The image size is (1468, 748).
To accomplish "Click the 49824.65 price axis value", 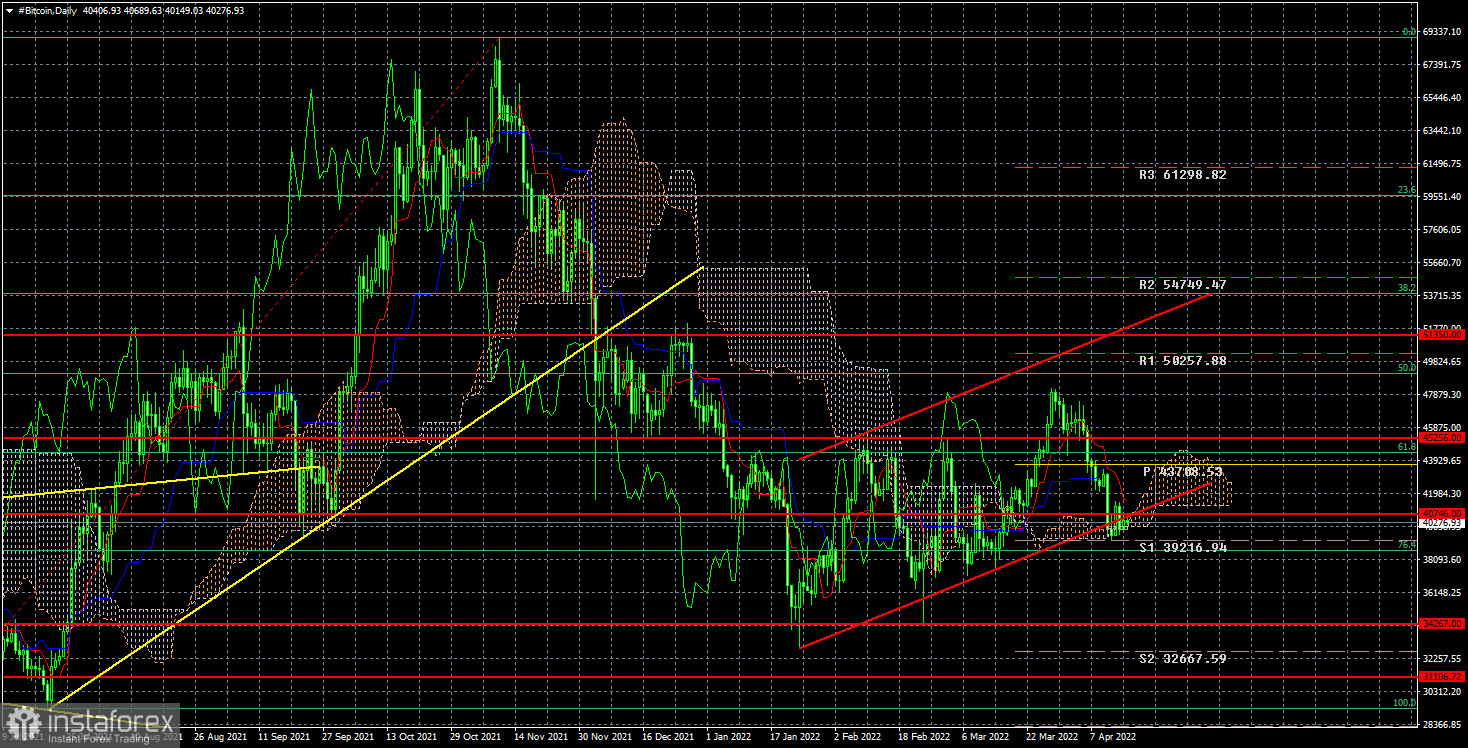I will point(1443,361).
